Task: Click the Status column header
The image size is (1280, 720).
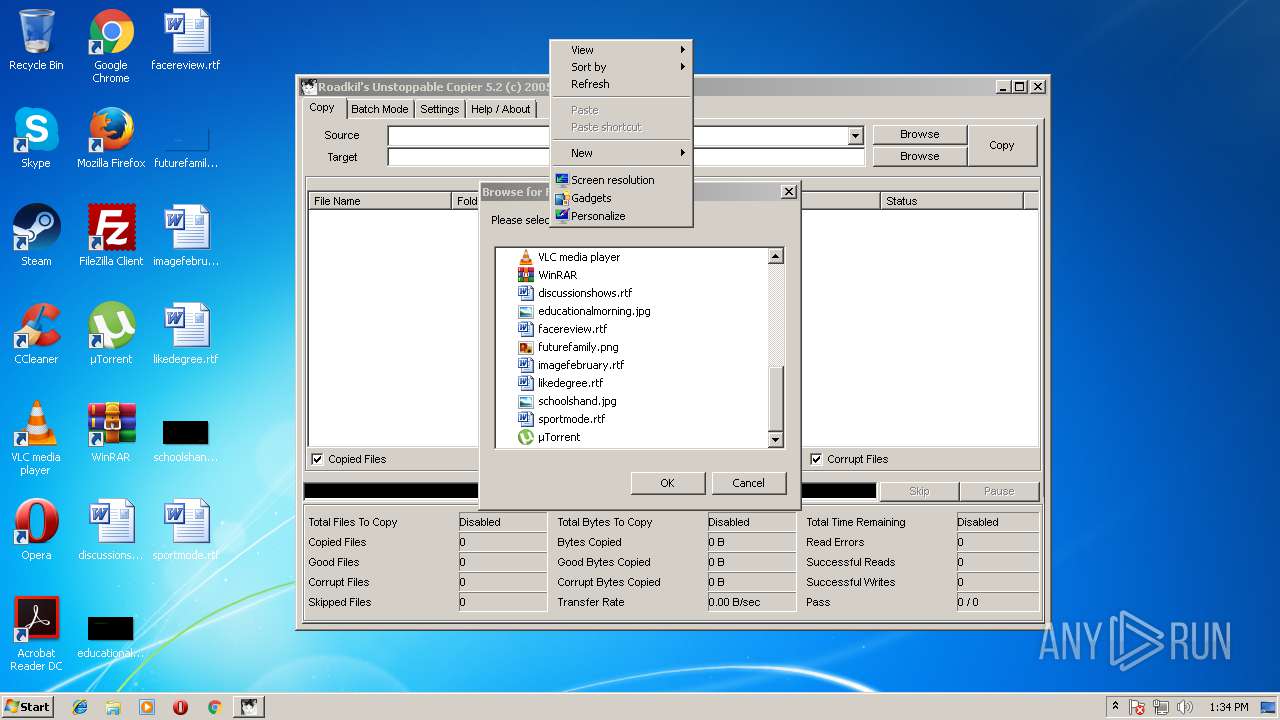Action: [x=952, y=201]
